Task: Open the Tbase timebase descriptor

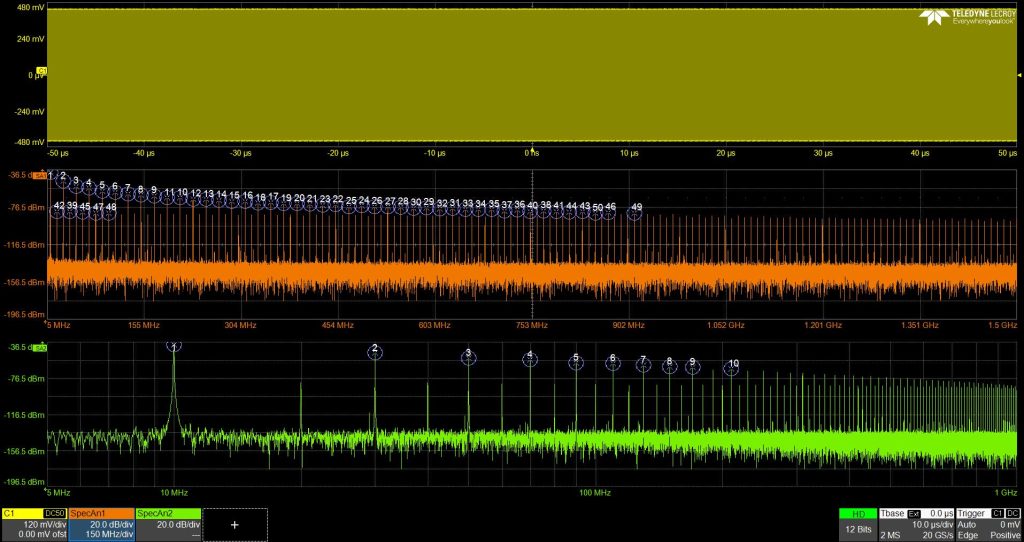Action: click(x=915, y=524)
